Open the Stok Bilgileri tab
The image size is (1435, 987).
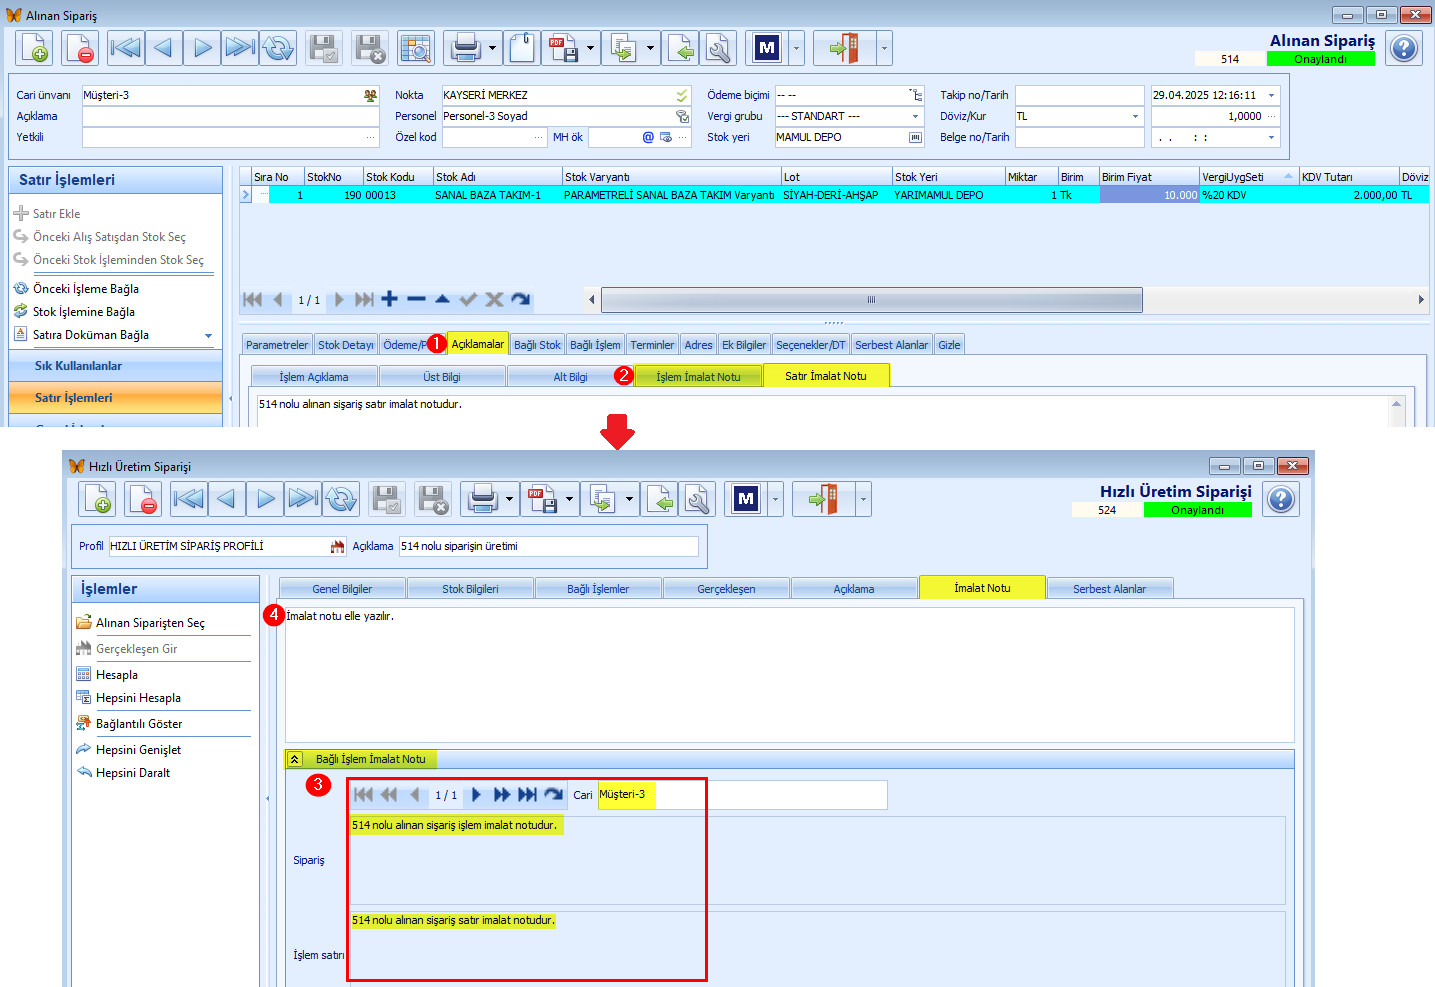(x=470, y=589)
